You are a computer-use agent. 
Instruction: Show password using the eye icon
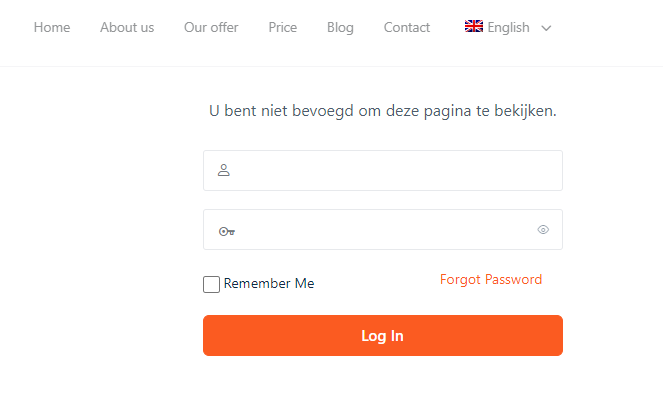pyautogui.click(x=543, y=229)
